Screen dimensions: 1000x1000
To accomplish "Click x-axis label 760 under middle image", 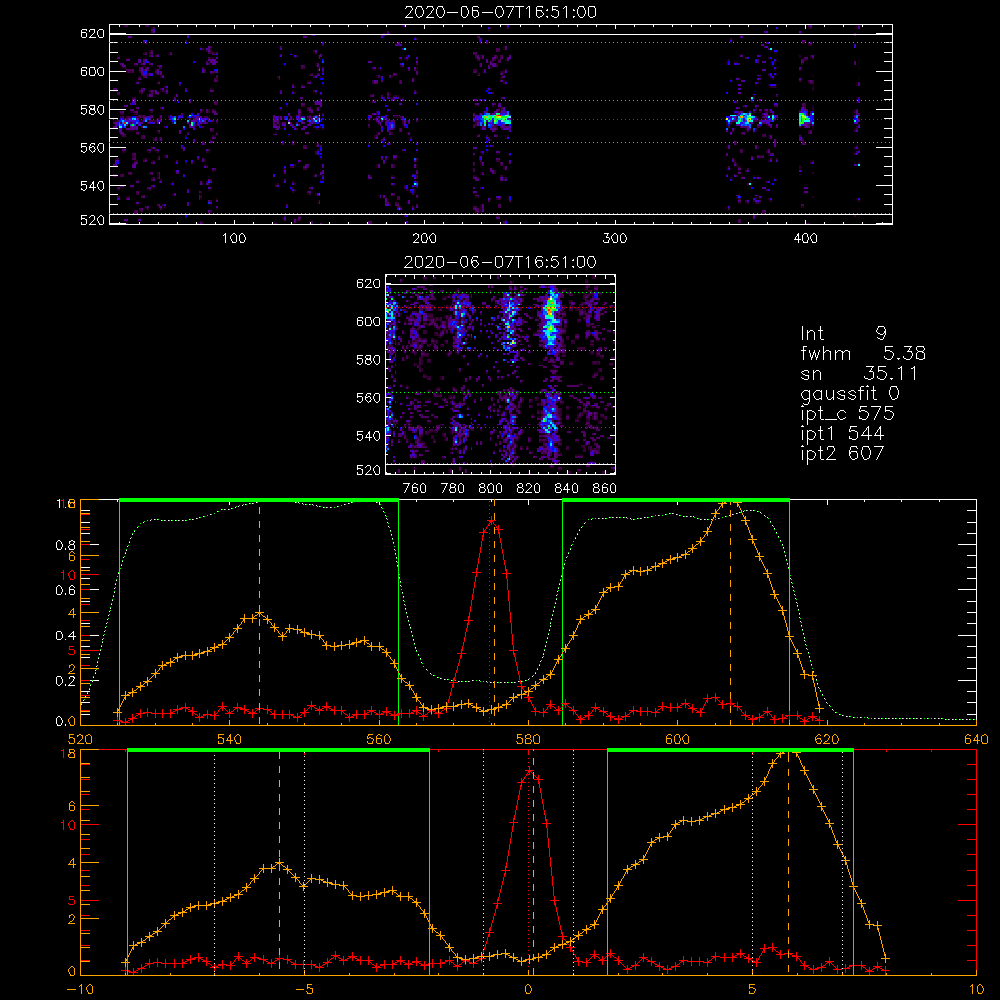I will [415, 489].
